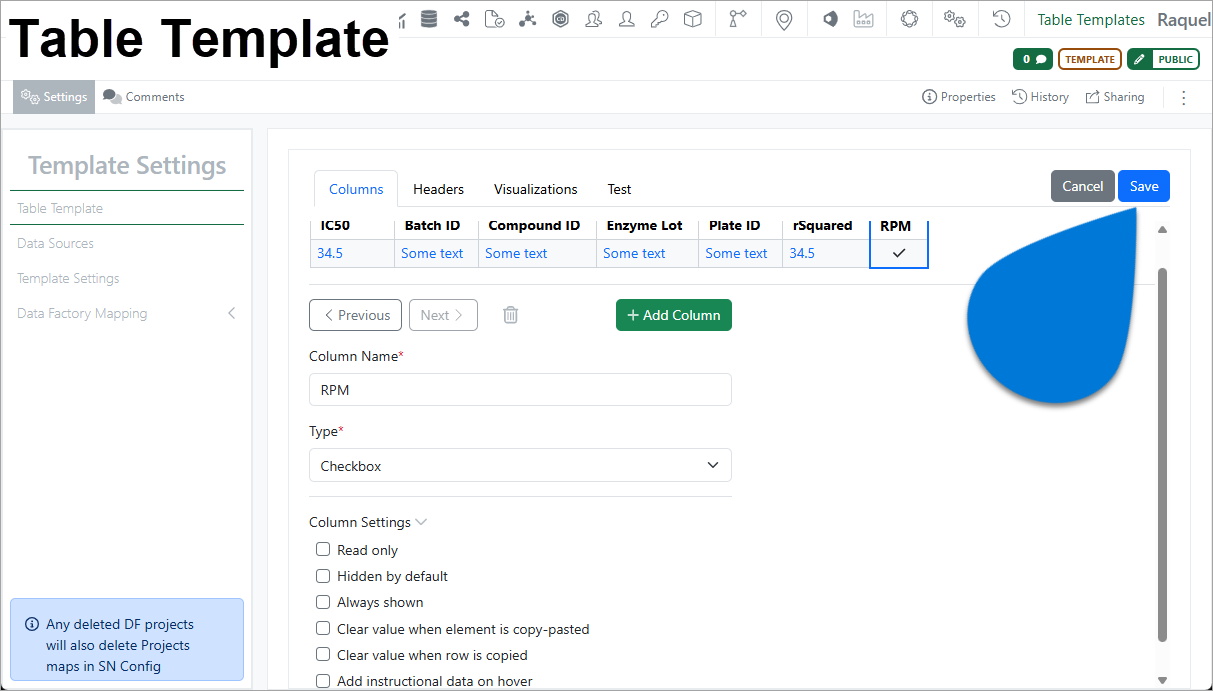Click the Cancel button
Viewport: 1213px width, 691px height.
(1082, 186)
